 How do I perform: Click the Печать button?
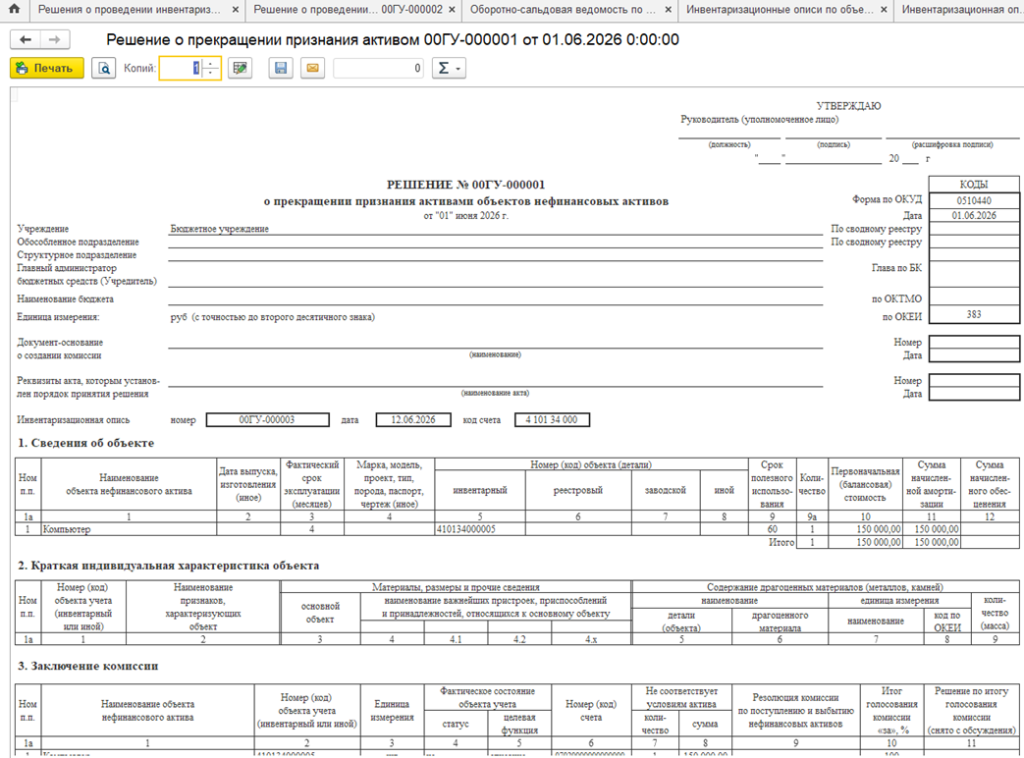tap(47, 68)
